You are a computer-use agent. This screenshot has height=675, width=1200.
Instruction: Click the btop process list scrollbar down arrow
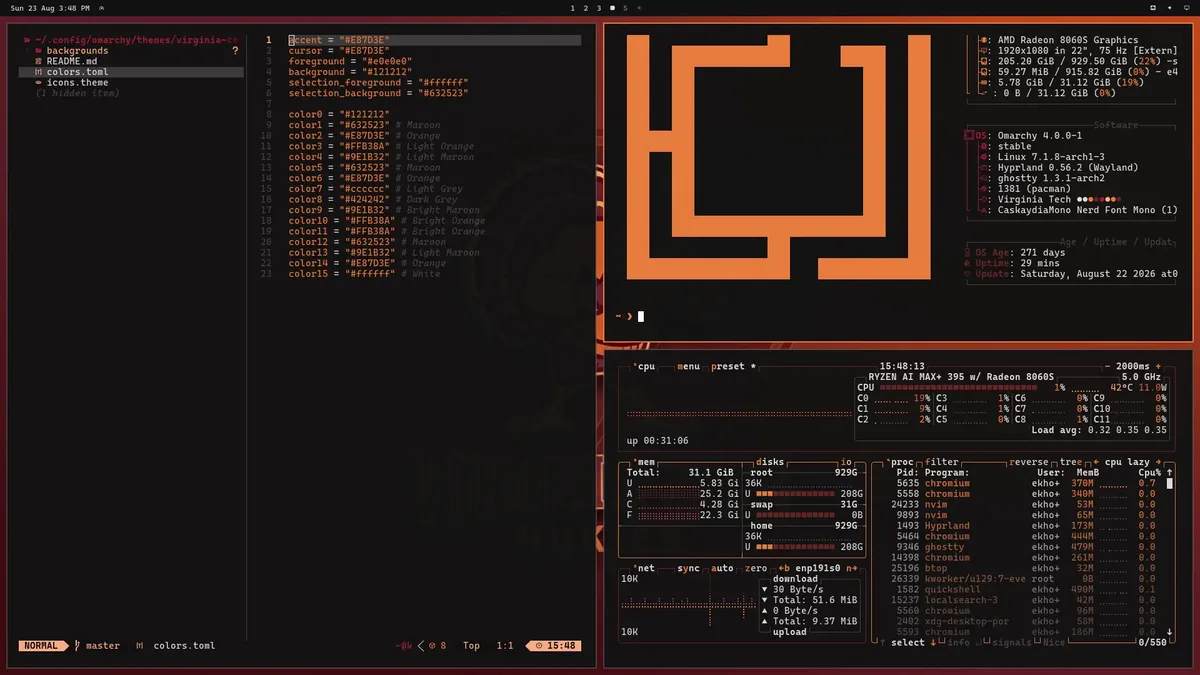pyautogui.click(x=1170, y=631)
